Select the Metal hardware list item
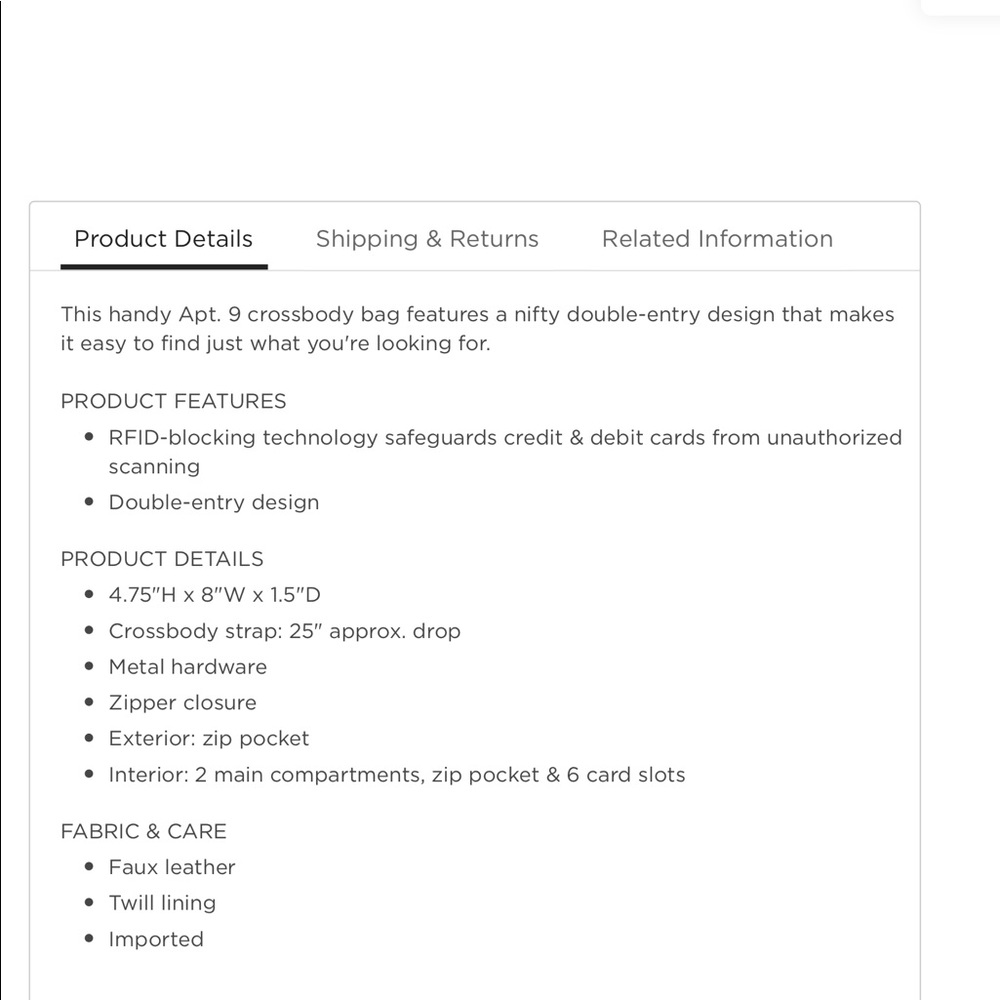Image resolution: width=1000 pixels, height=1000 pixels. coord(188,667)
